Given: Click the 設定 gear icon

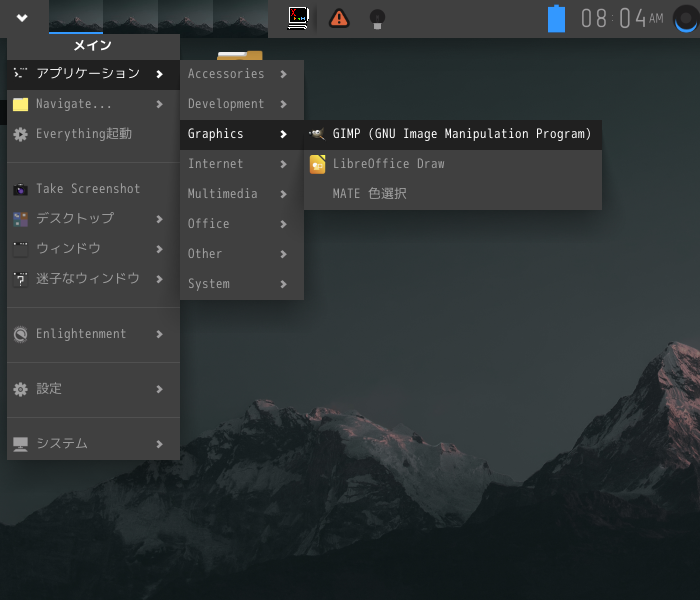Looking at the screenshot, I should (20, 390).
